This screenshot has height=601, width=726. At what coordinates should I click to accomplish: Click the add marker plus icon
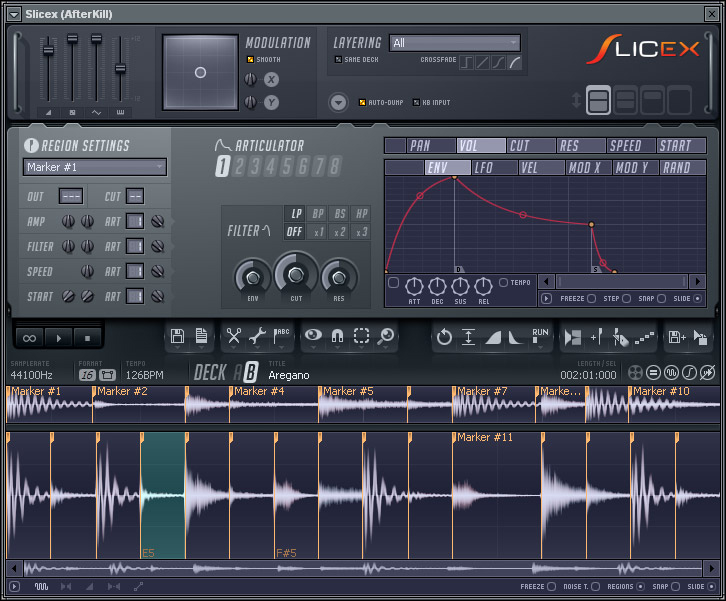point(596,337)
